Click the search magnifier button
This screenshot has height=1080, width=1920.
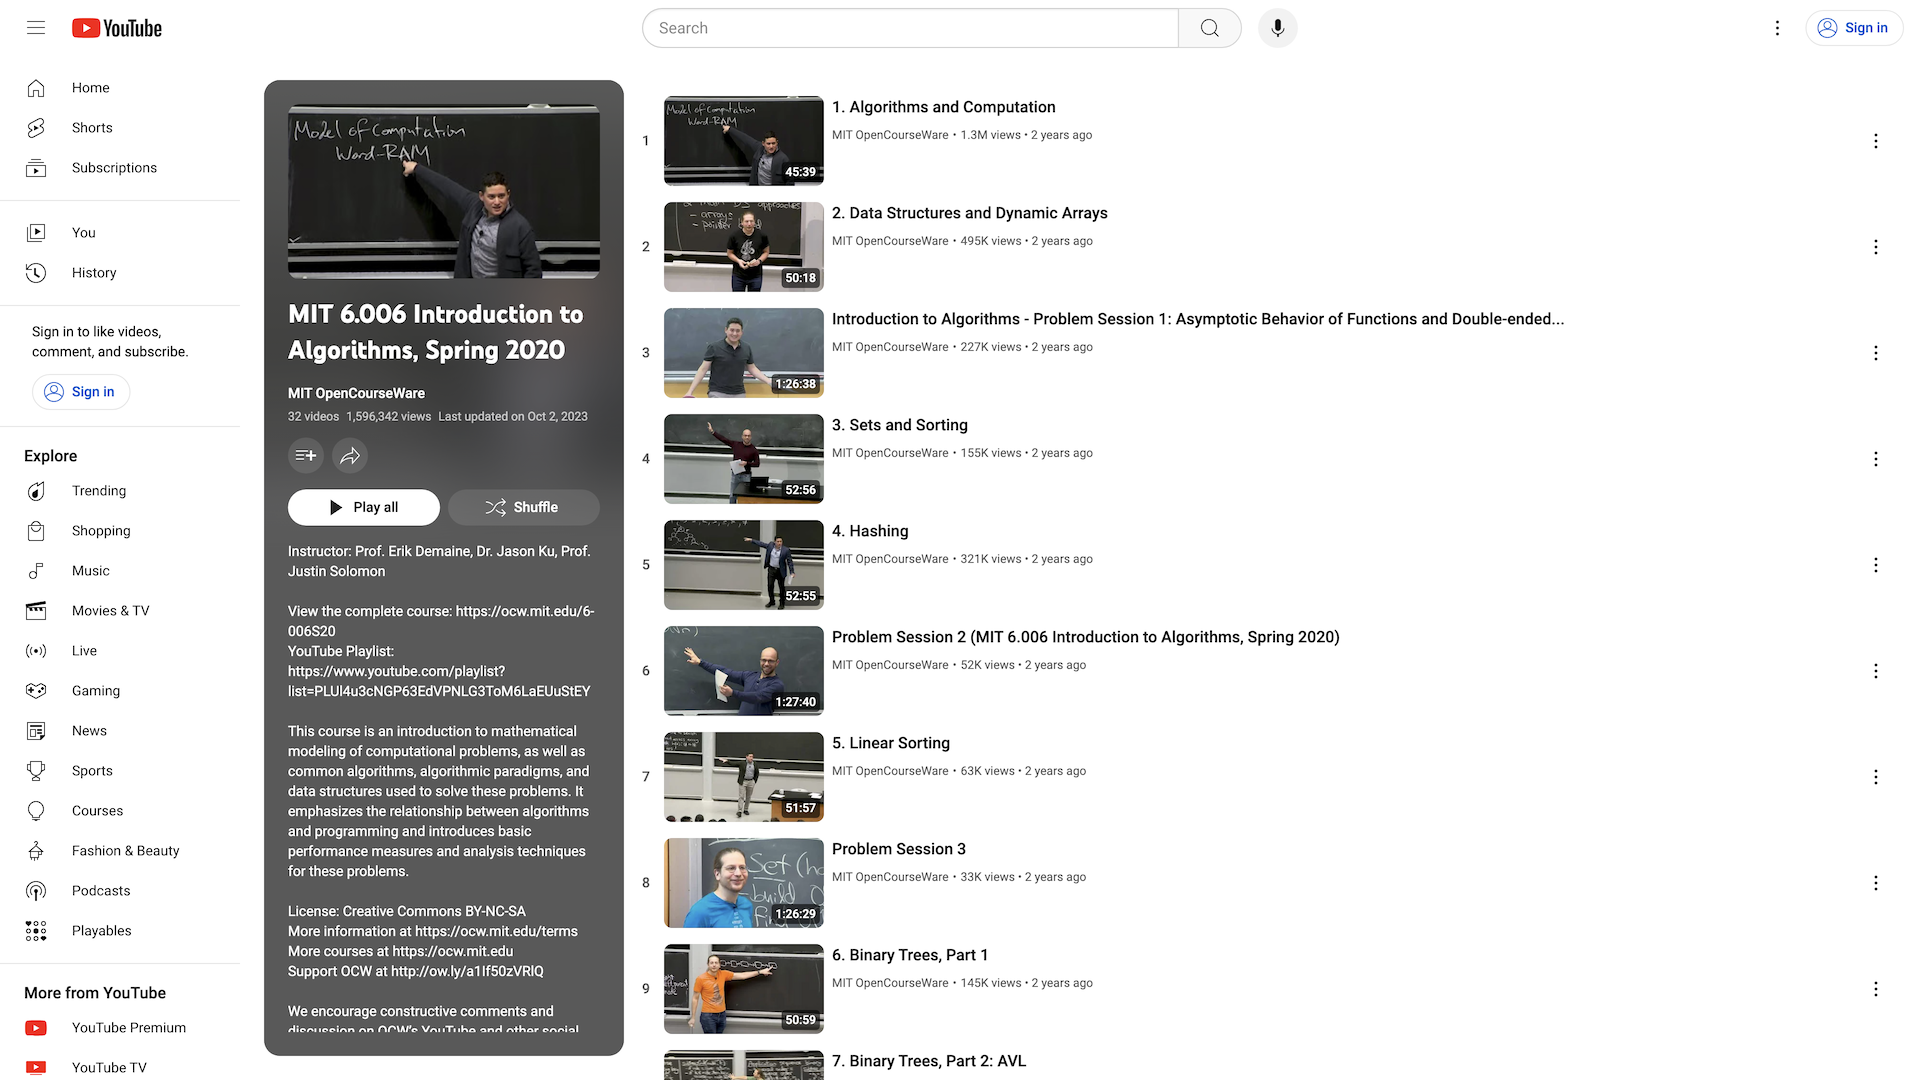1210,28
